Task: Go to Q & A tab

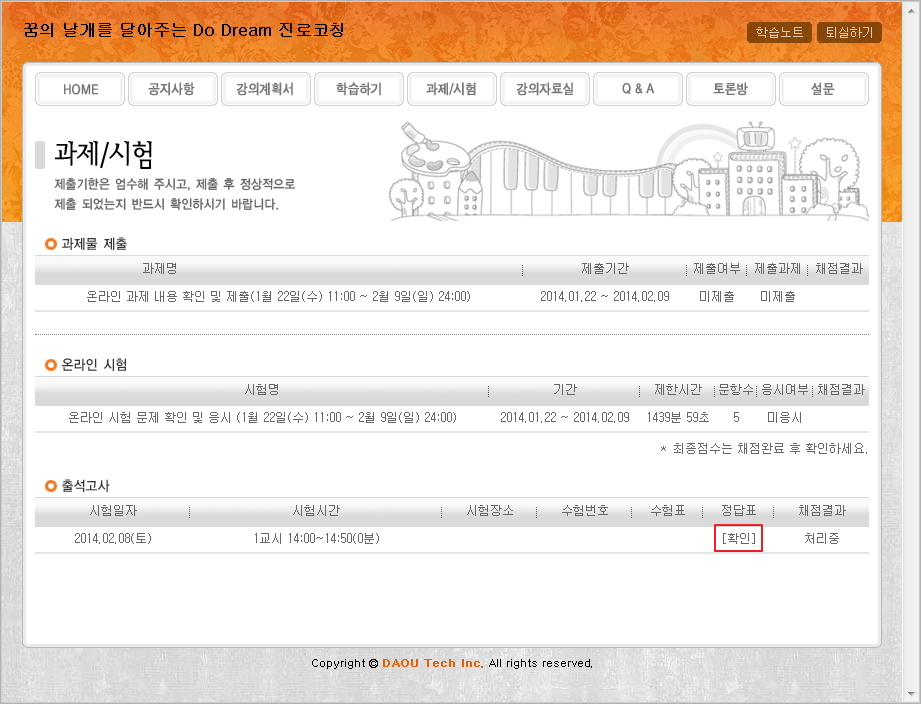Action: click(x=638, y=89)
